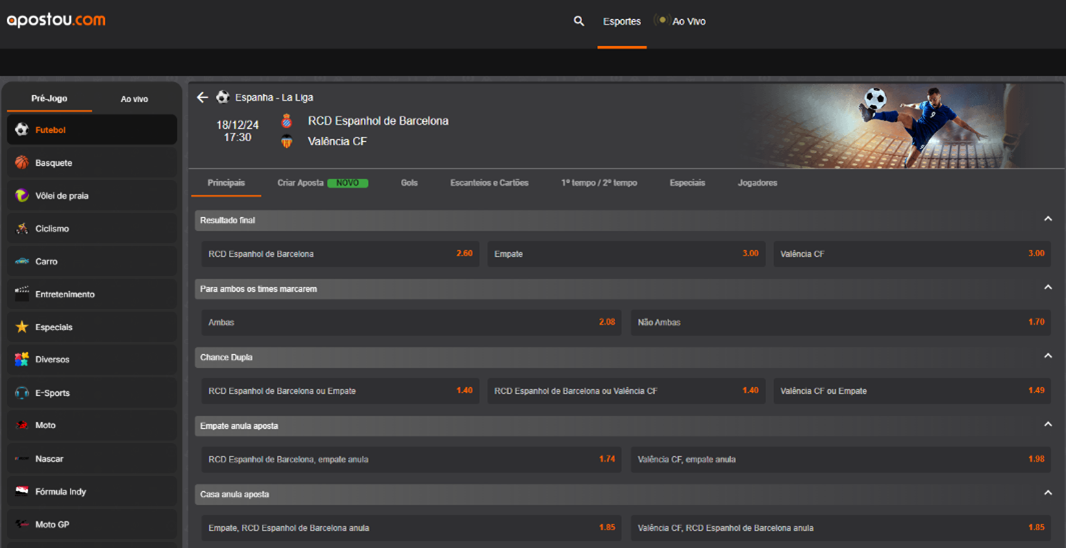
Task: Select Valência CF final result odds
Action: click(x=911, y=254)
